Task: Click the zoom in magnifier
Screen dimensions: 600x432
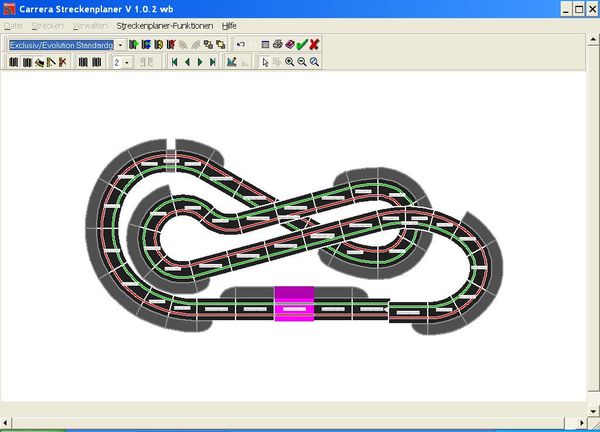Action: [290, 62]
